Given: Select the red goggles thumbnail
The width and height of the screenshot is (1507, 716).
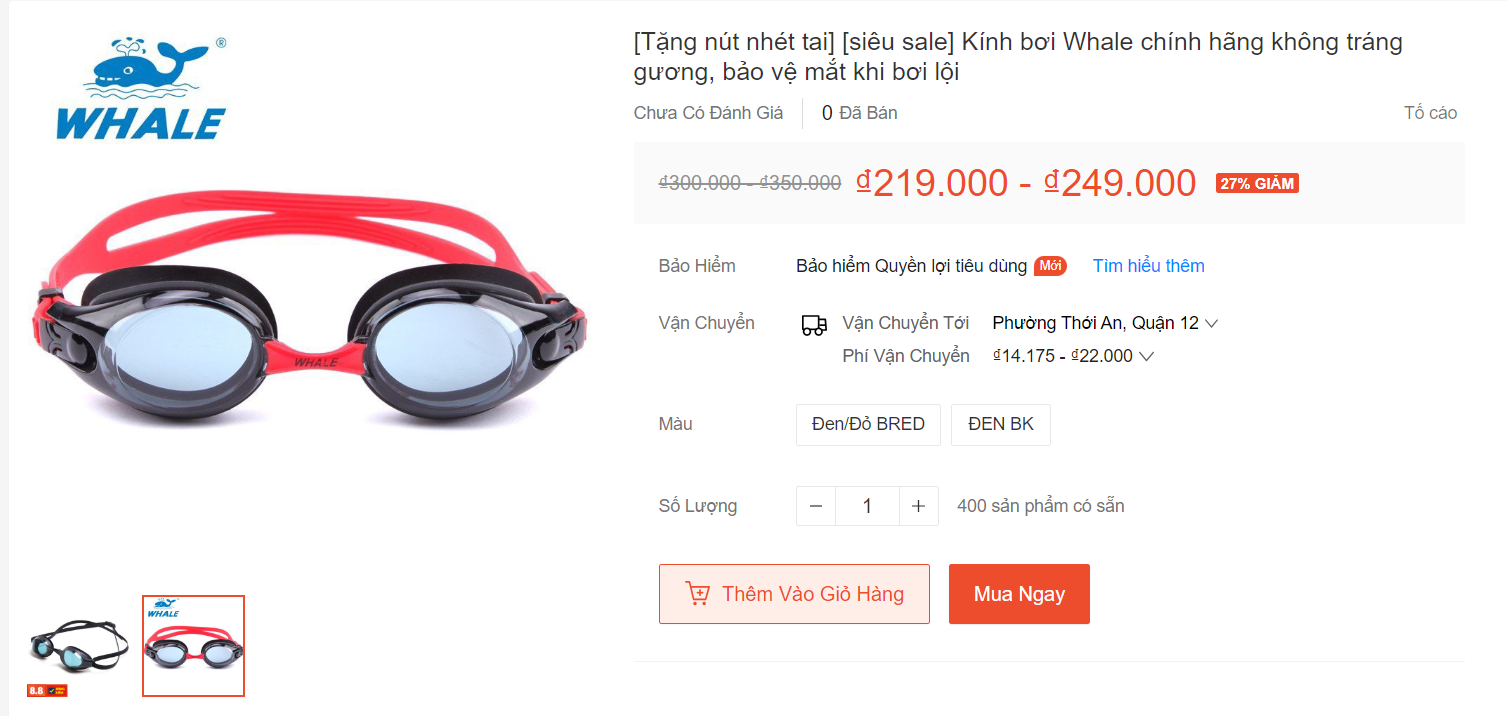Looking at the screenshot, I should coord(193,646).
